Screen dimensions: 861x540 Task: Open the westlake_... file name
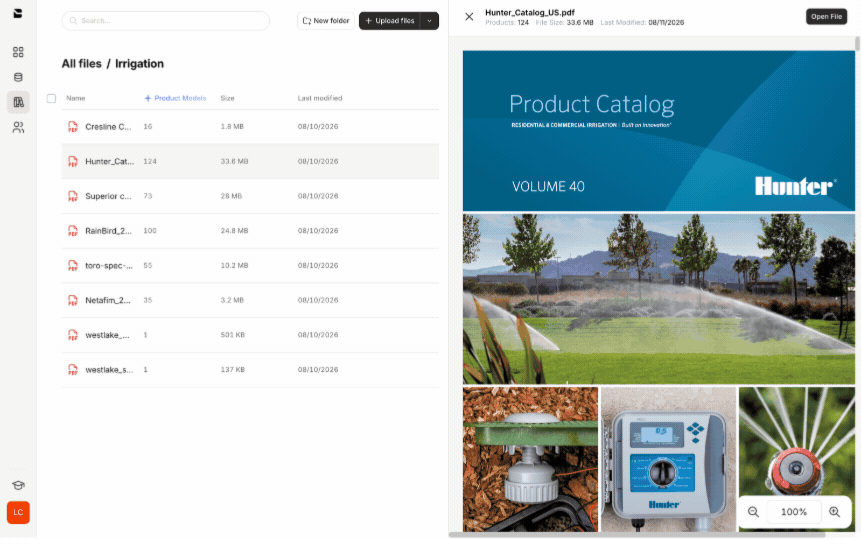point(107,335)
